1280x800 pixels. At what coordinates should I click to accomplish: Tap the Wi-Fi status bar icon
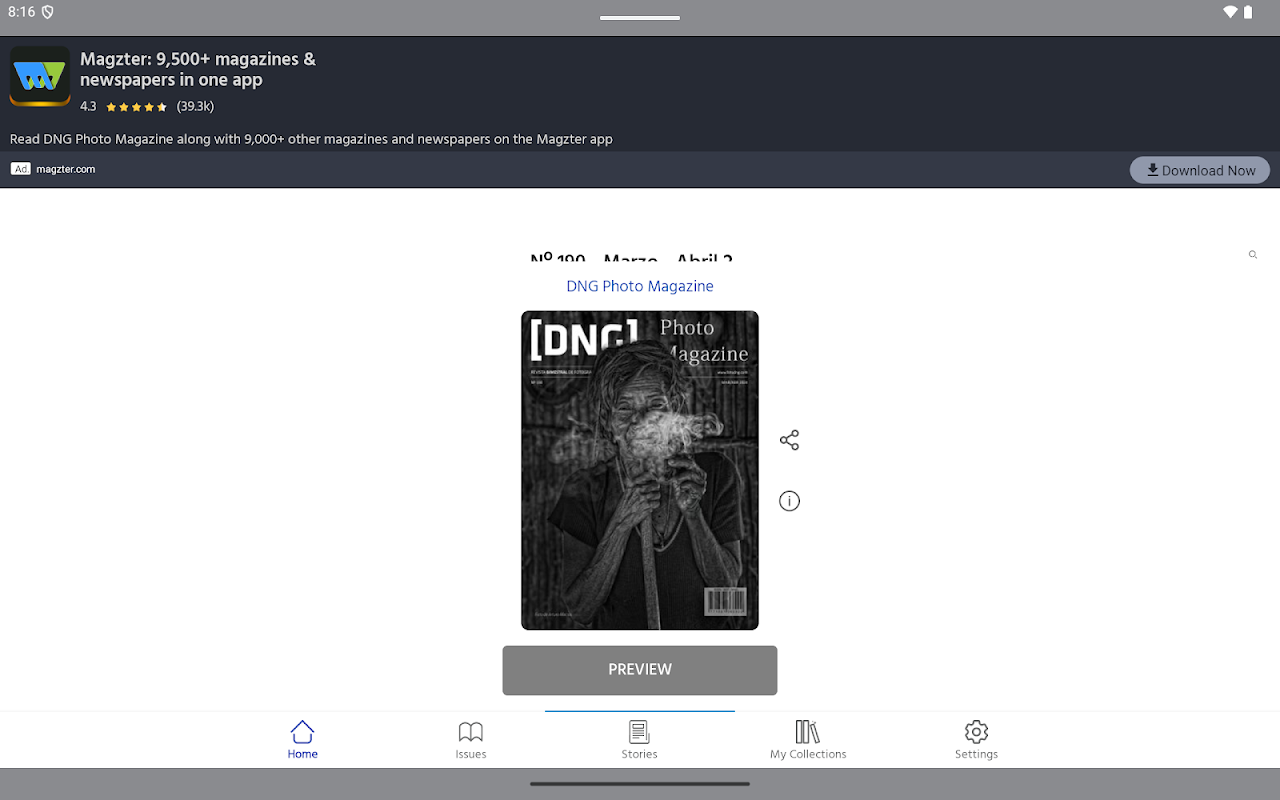(x=1230, y=12)
